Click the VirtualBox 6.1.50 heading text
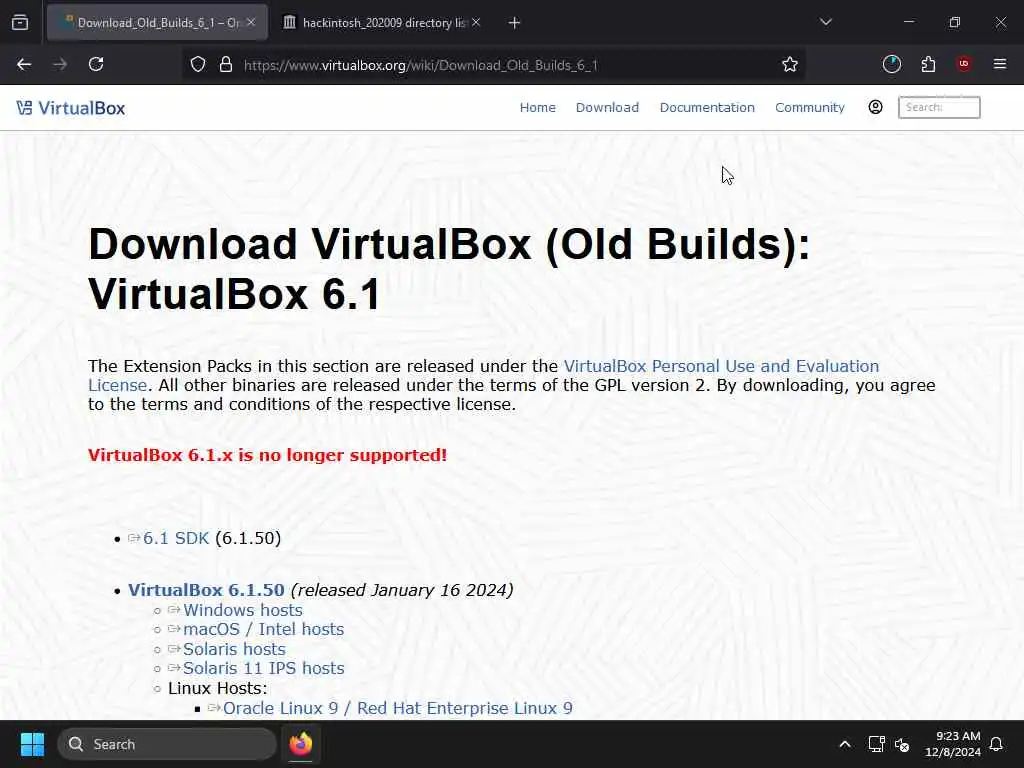 pos(206,590)
